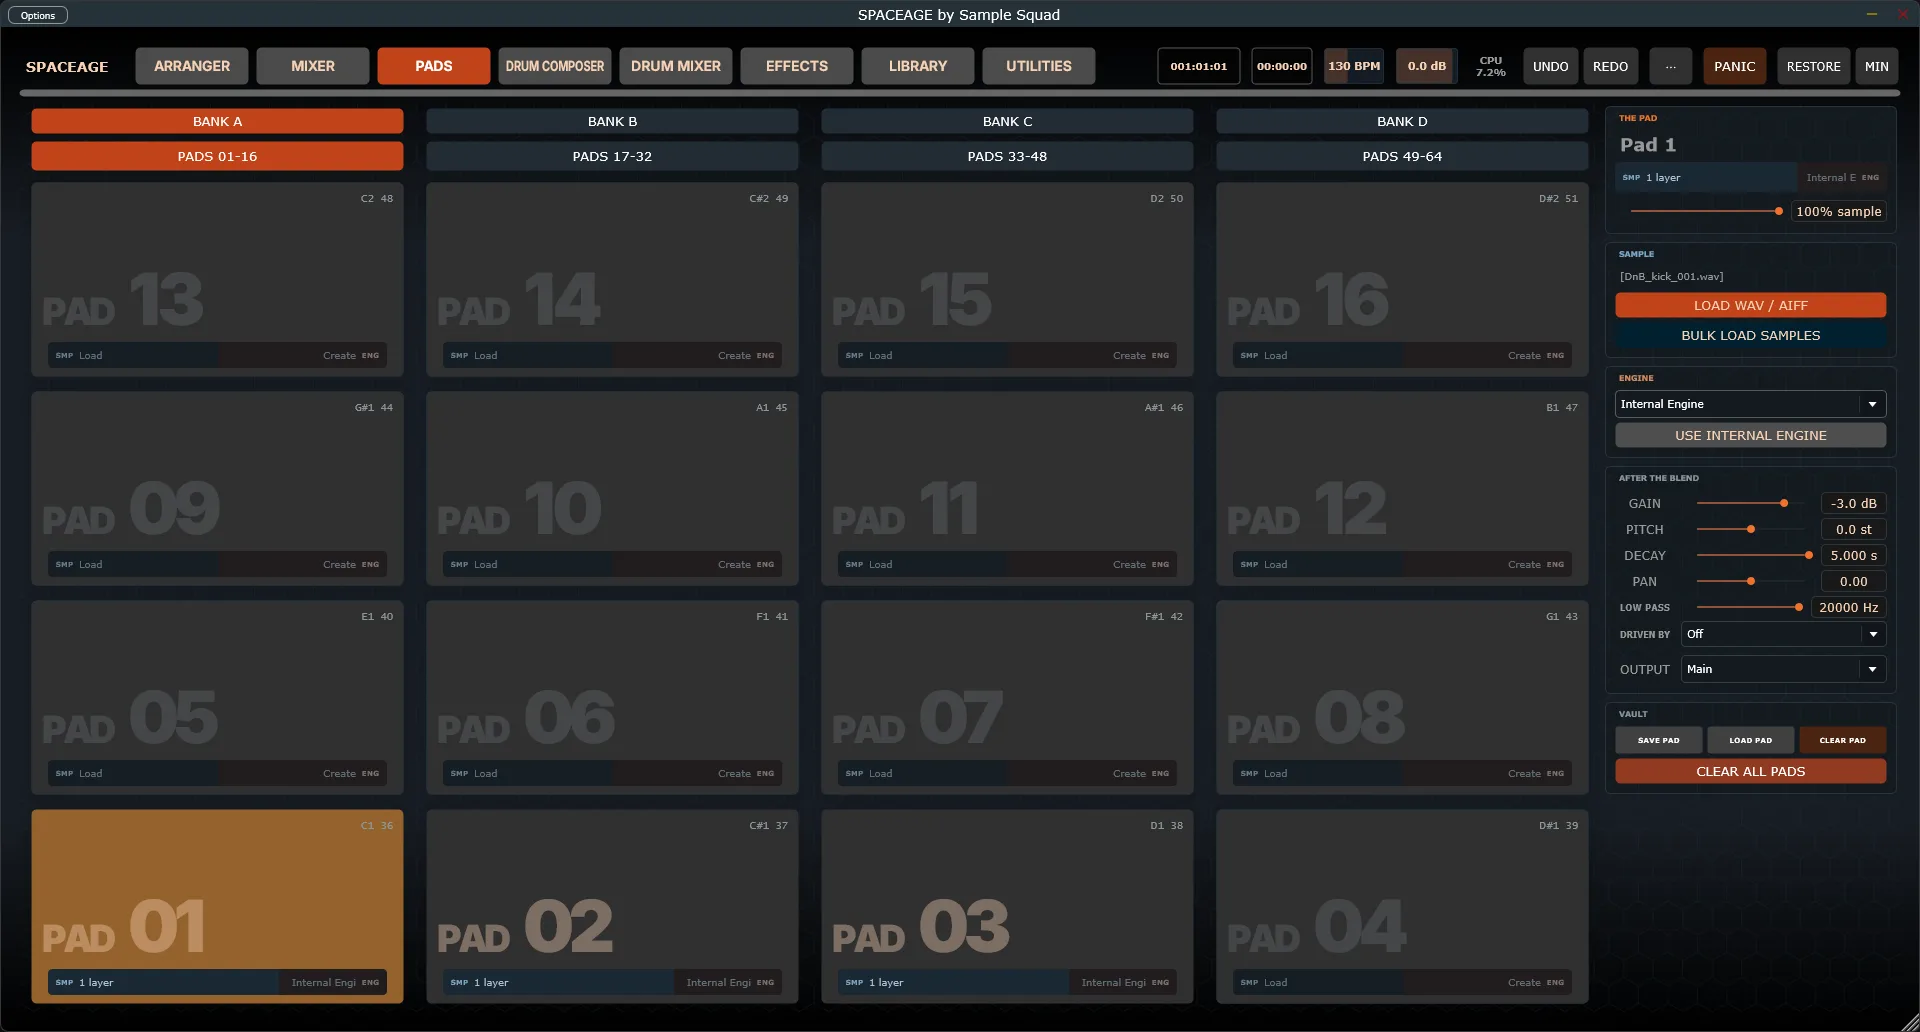This screenshot has height=1032, width=1920.
Task: Switch to the DRUM MIXER tab
Action: 676,66
